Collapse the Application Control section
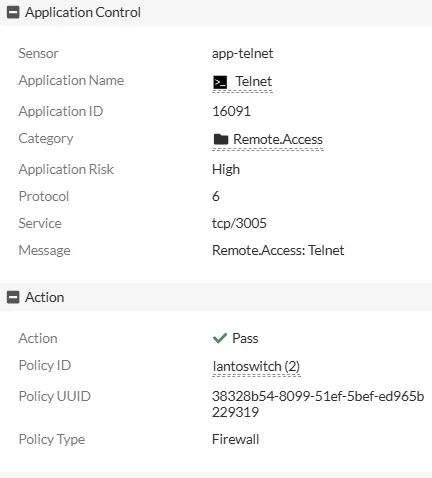The width and height of the screenshot is (432, 478). point(13,12)
